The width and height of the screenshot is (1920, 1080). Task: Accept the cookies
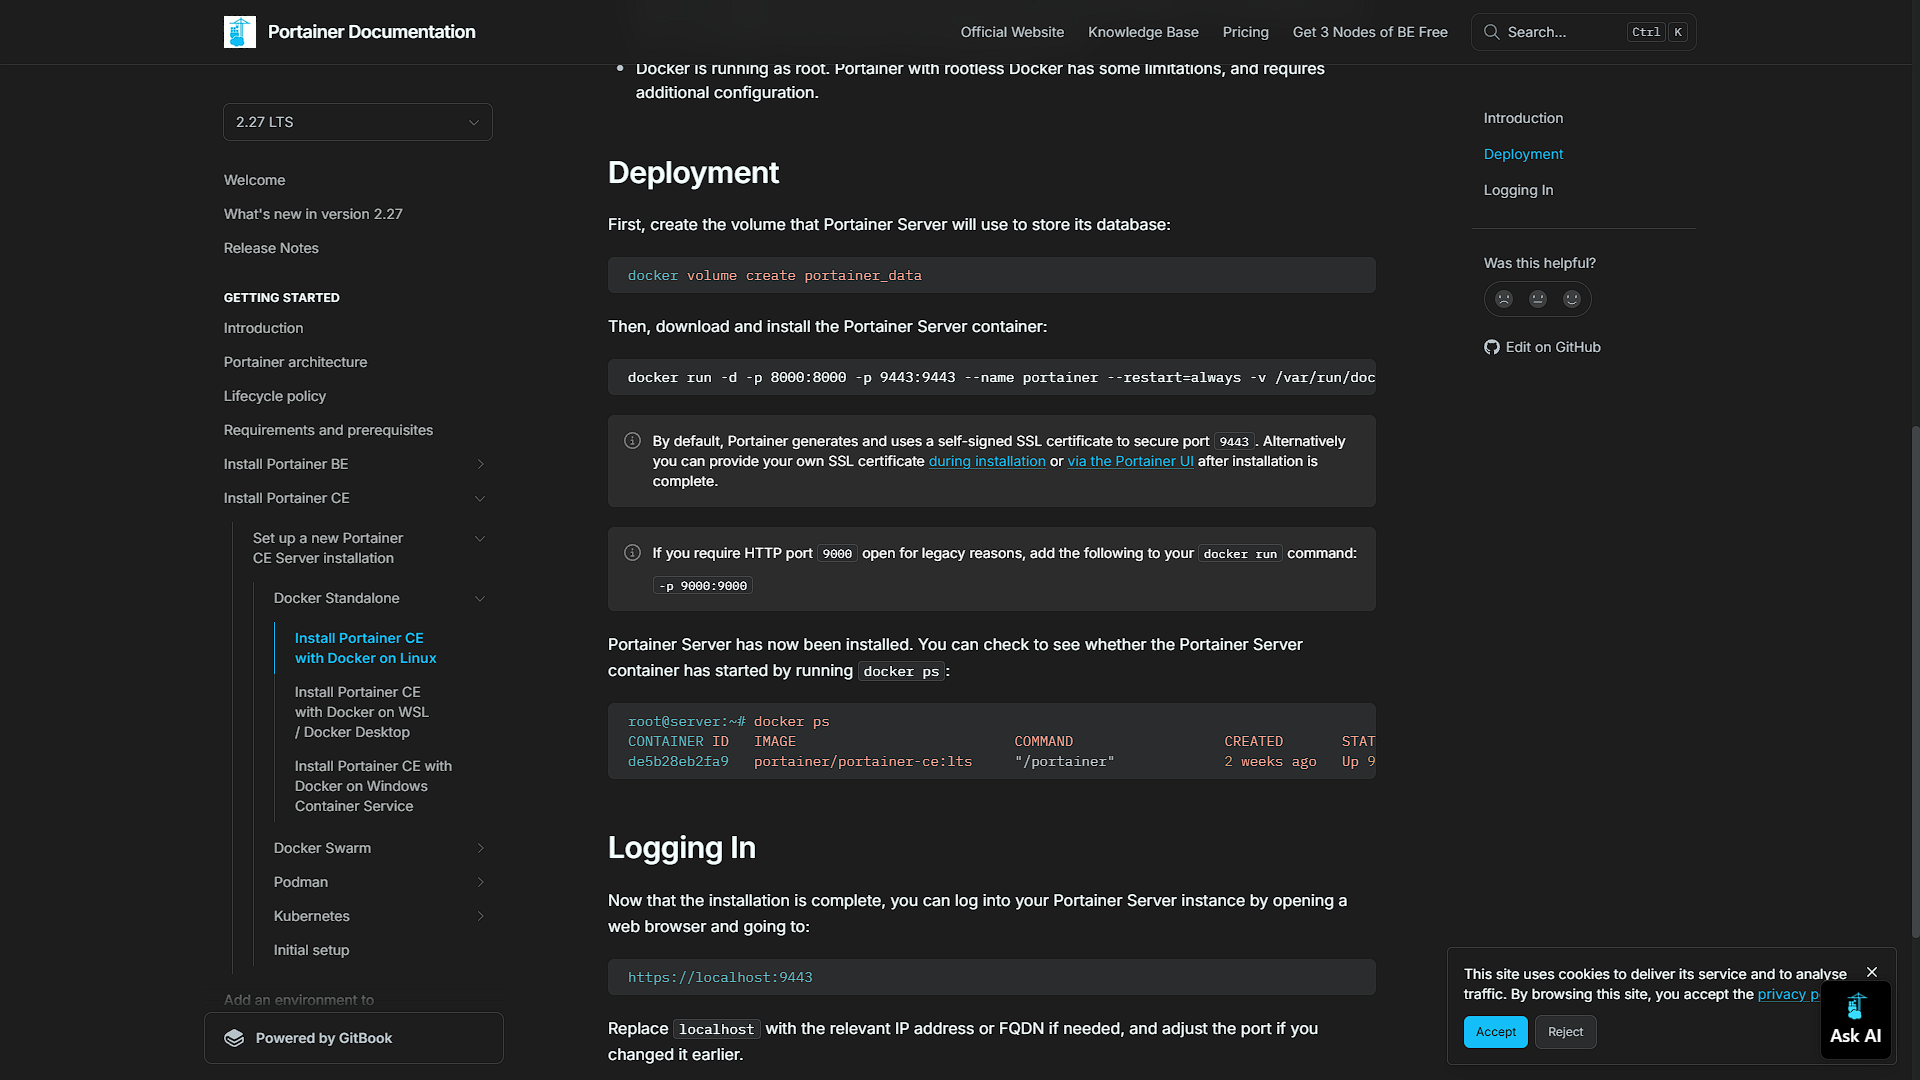point(1495,1032)
